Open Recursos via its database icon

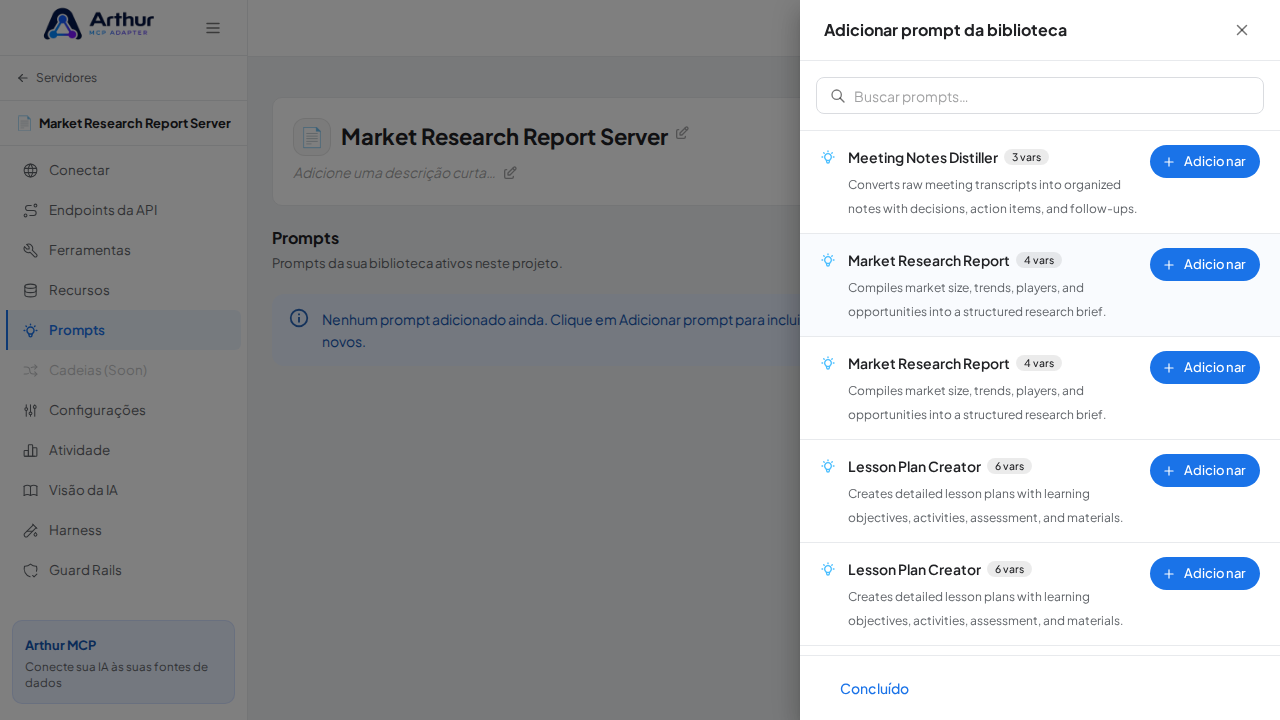pyautogui.click(x=30, y=290)
